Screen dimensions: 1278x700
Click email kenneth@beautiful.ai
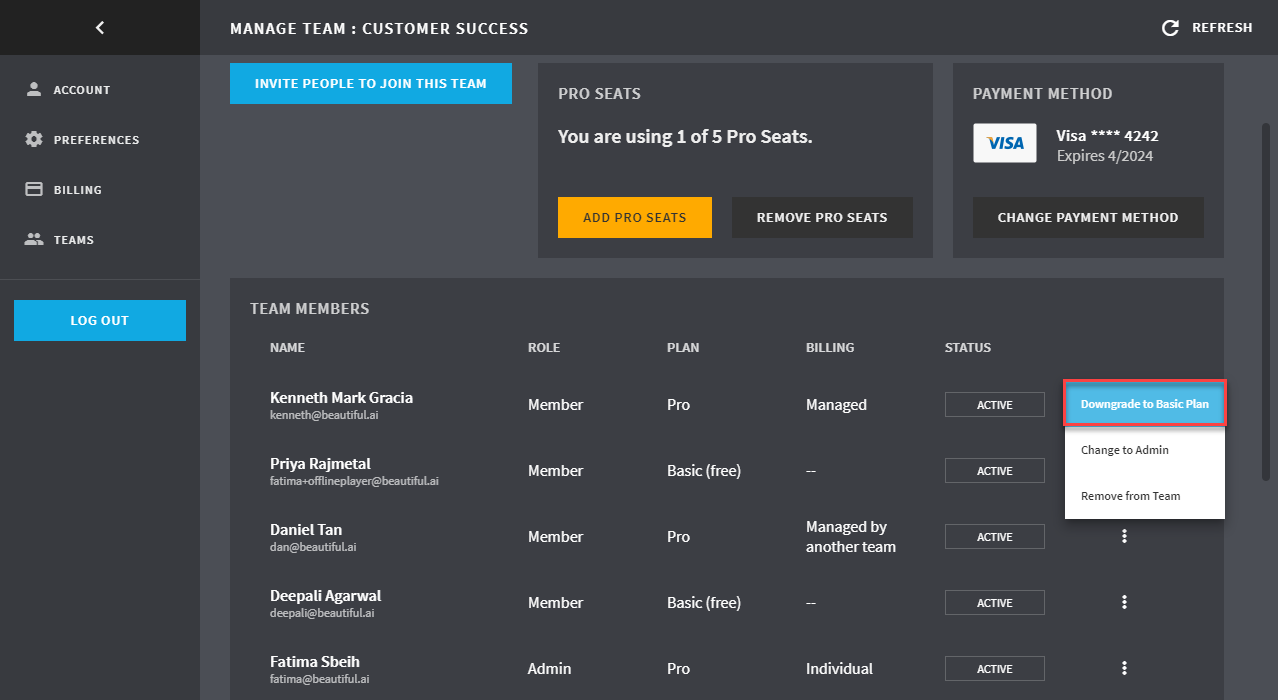tap(324, 415)
